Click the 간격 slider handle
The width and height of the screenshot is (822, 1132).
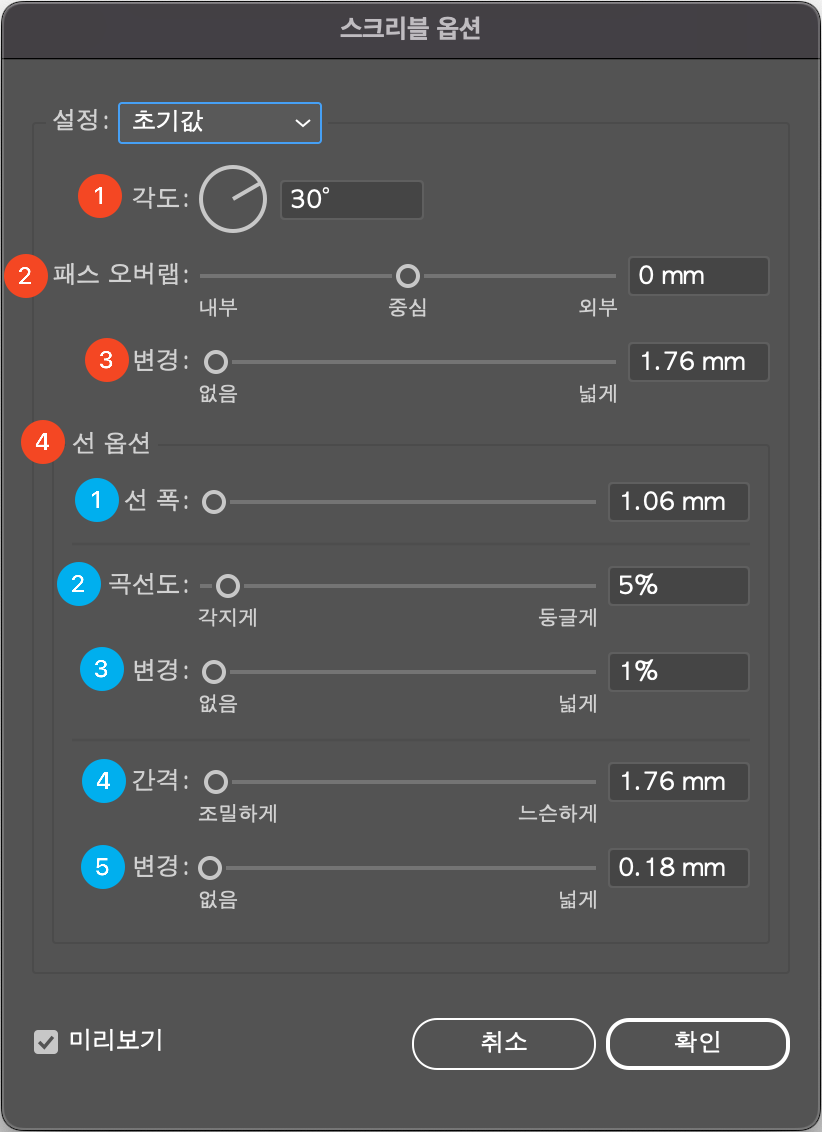tap(215, 781)
